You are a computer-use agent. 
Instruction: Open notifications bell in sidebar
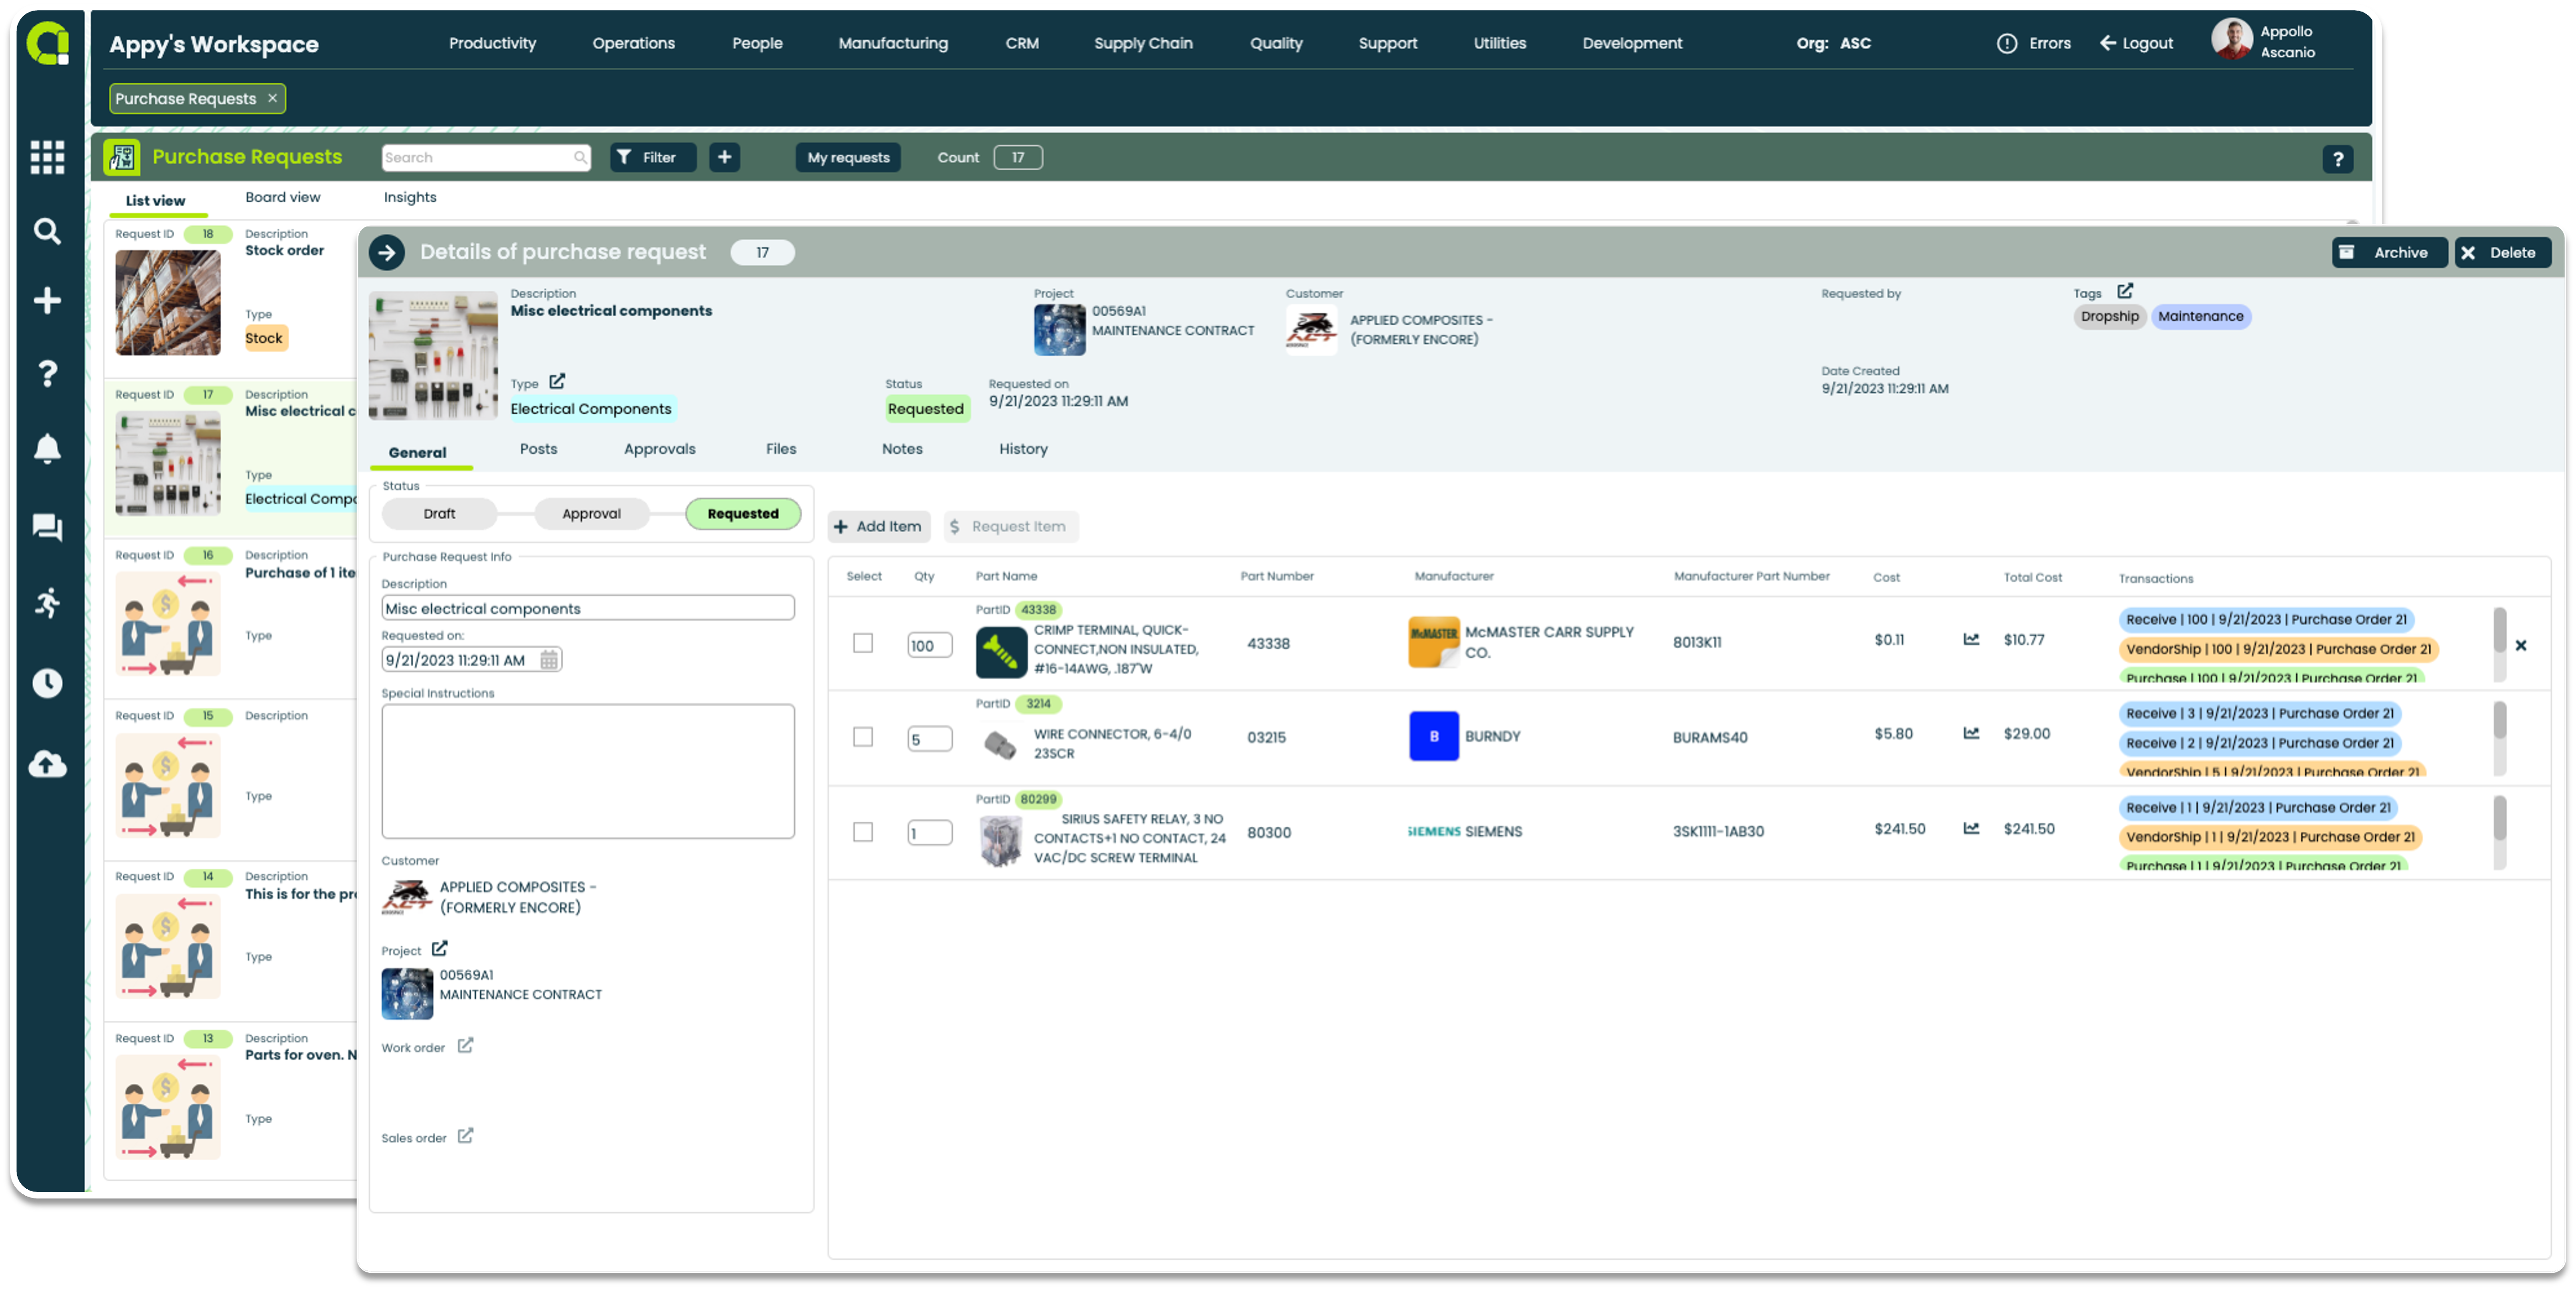point(47,449)
